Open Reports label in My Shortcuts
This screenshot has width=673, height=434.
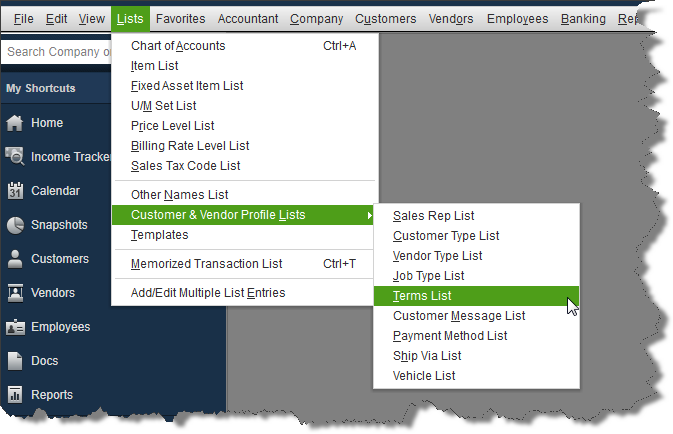(52, 395)
